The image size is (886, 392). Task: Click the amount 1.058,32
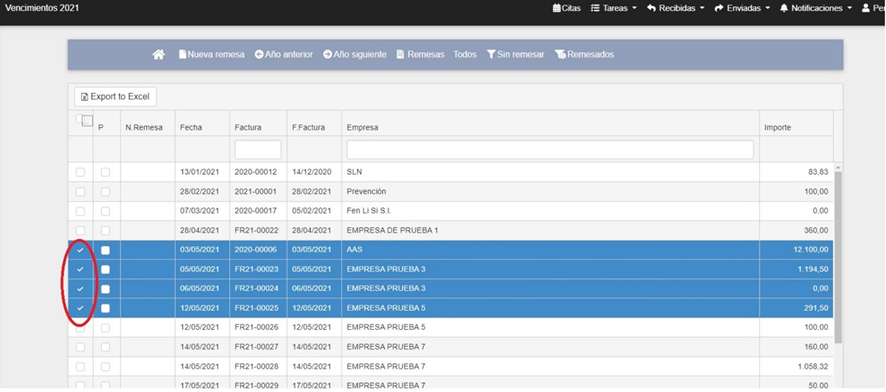point(814,367)
